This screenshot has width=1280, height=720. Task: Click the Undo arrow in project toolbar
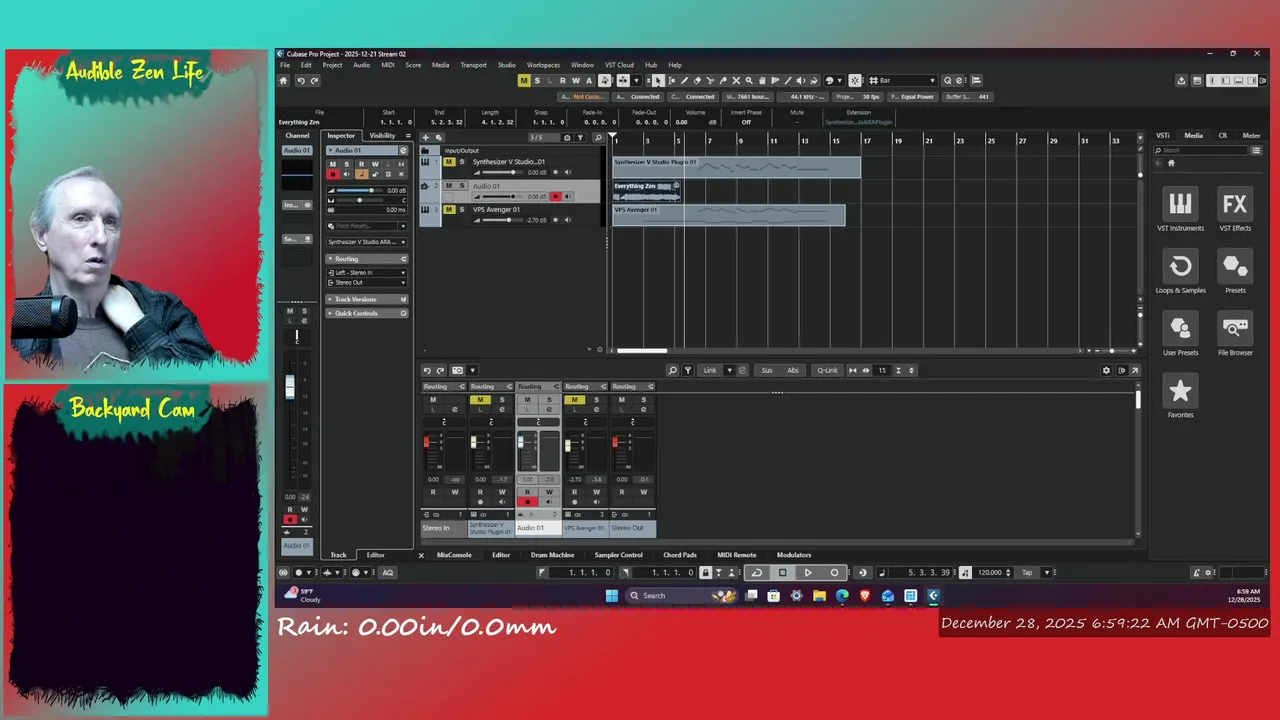[x=300, y=81]
